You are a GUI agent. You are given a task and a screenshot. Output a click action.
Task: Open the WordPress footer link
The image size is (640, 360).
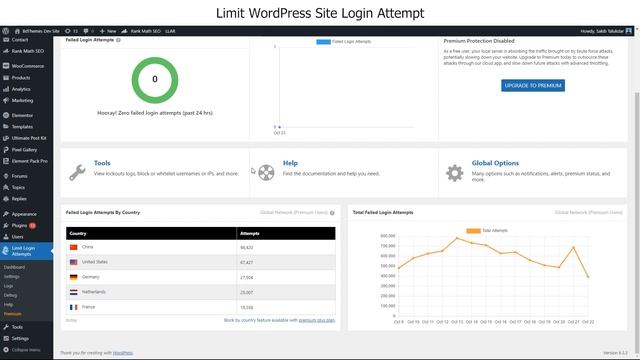click(x=123, y=353)
